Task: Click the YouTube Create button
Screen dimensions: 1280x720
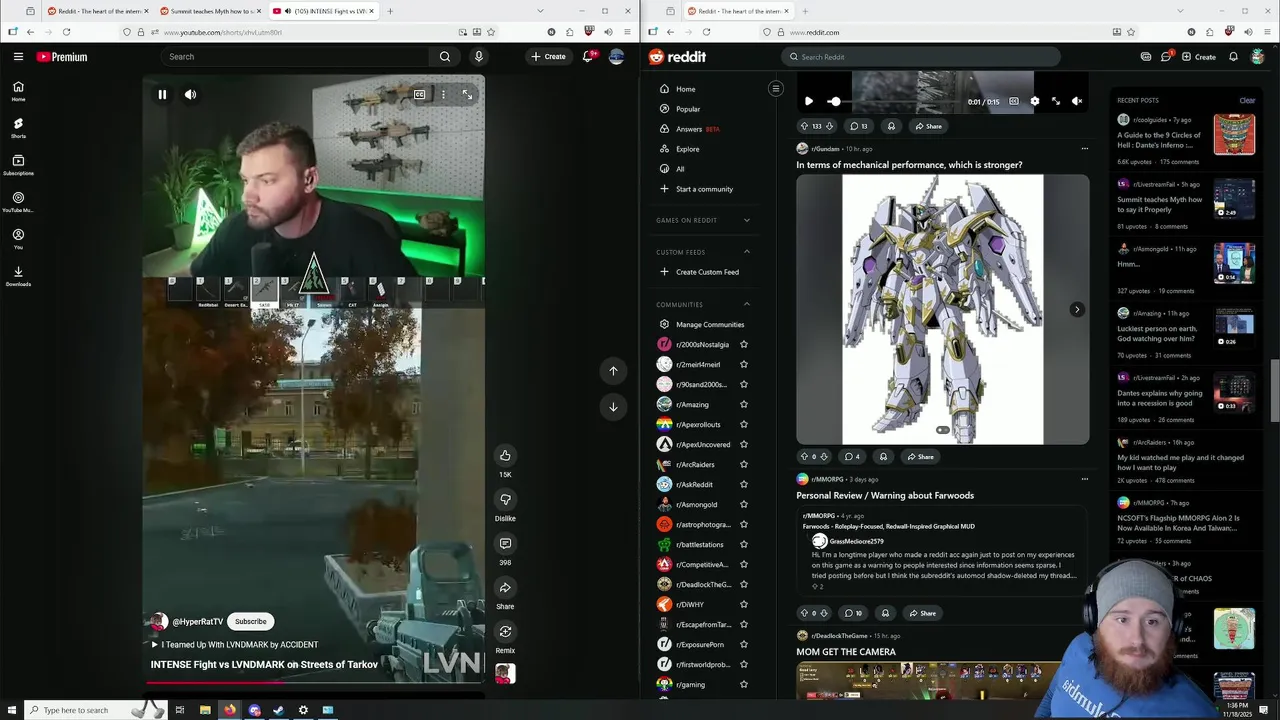Action: (548, 57)
